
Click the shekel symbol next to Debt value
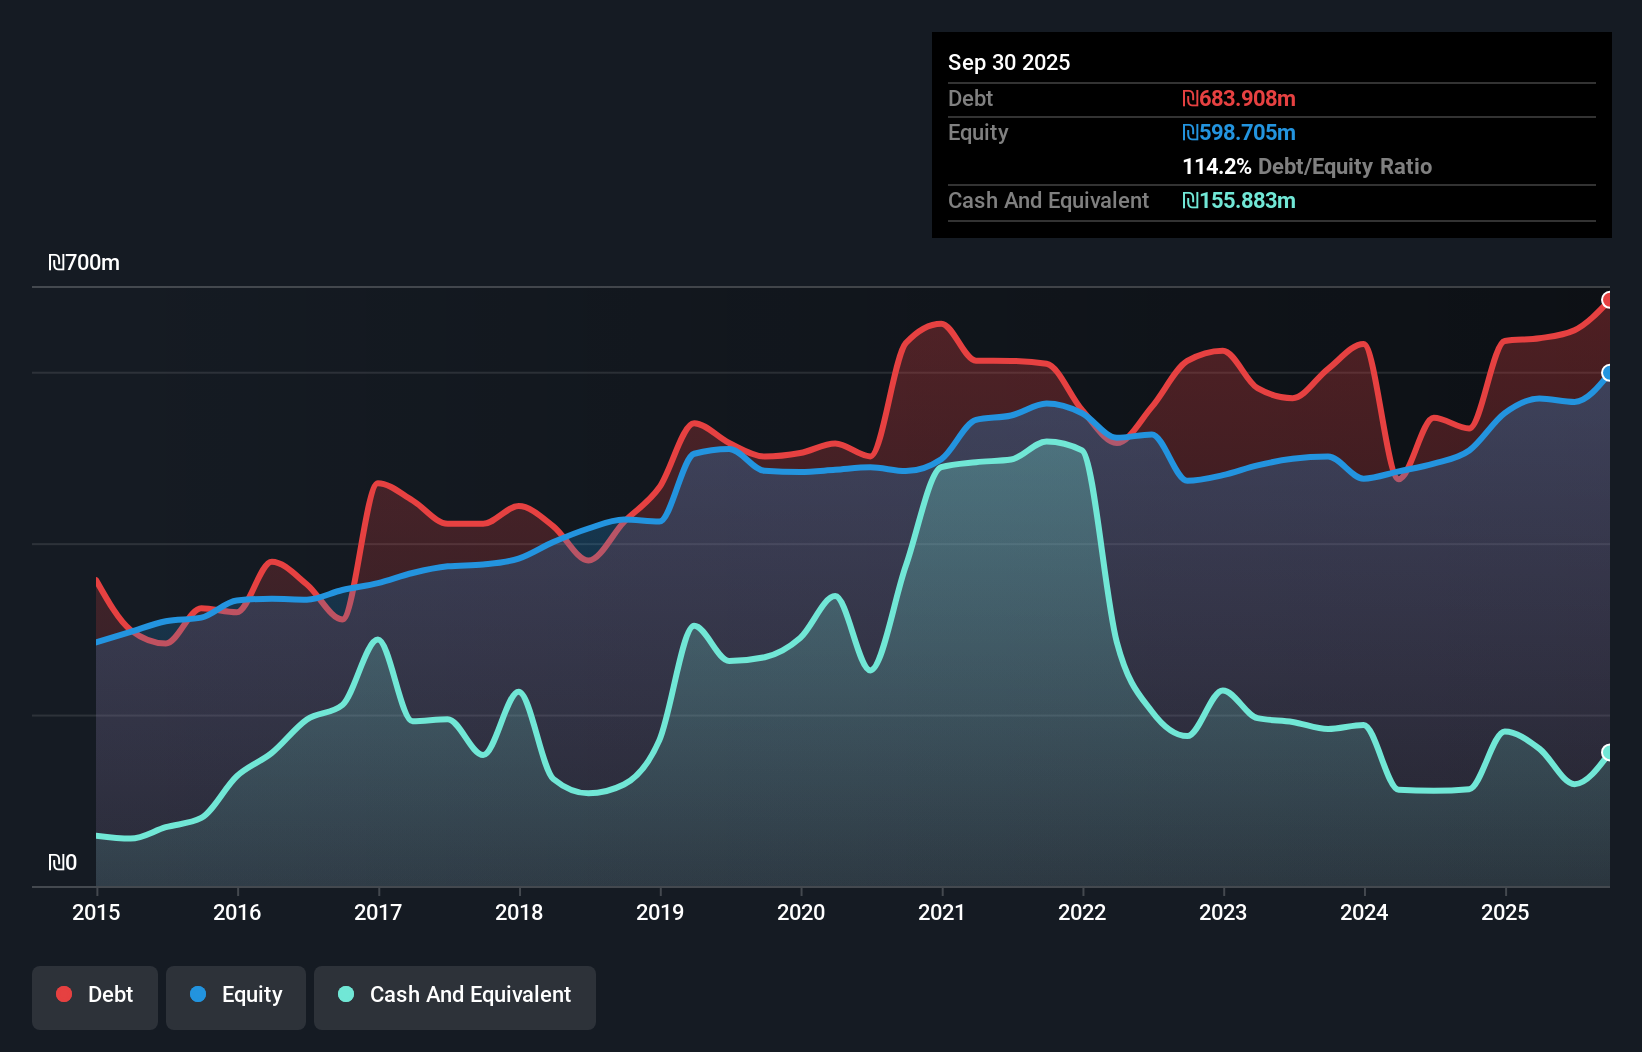(1189, 99)
